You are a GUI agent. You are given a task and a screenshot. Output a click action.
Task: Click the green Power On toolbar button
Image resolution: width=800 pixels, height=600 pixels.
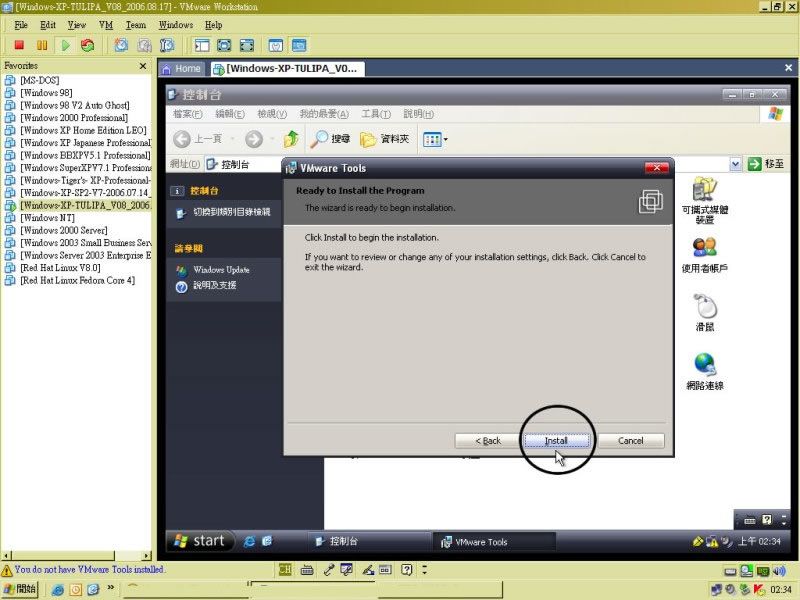pos(65,45)
